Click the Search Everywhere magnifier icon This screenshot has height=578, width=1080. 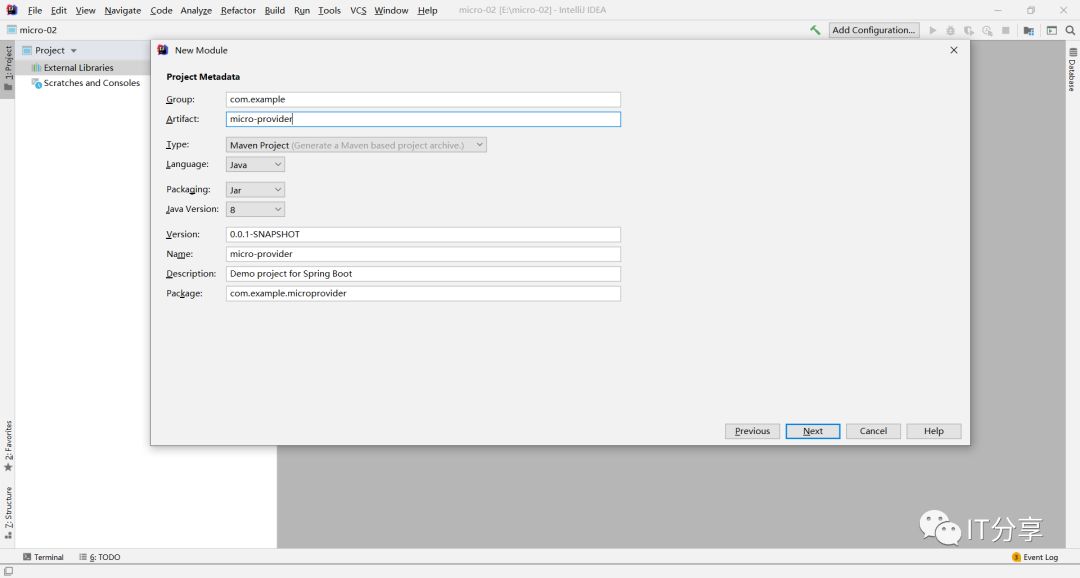(x=1070, y=30)
